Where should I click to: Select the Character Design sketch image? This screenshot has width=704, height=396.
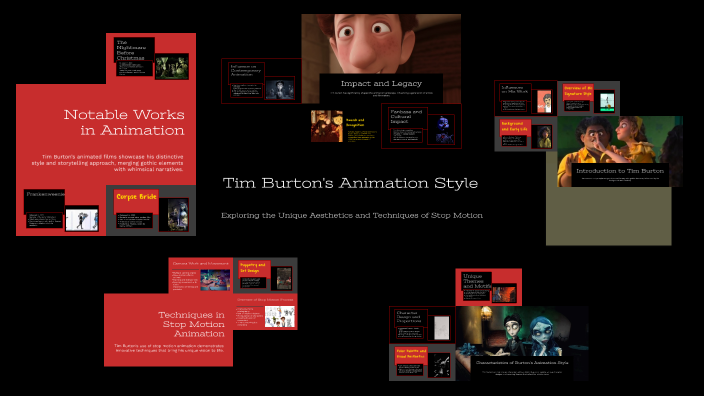(x=441, y=328)
